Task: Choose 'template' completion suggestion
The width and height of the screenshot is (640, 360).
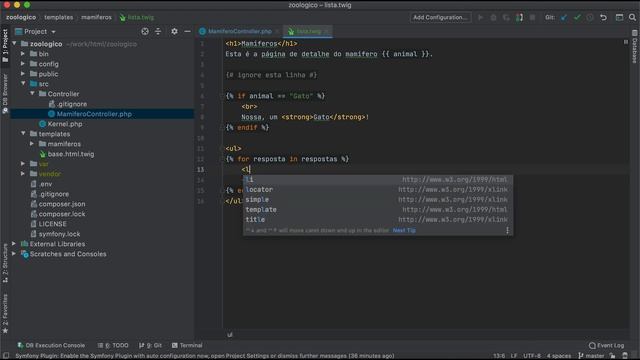Action: (378, 210)
